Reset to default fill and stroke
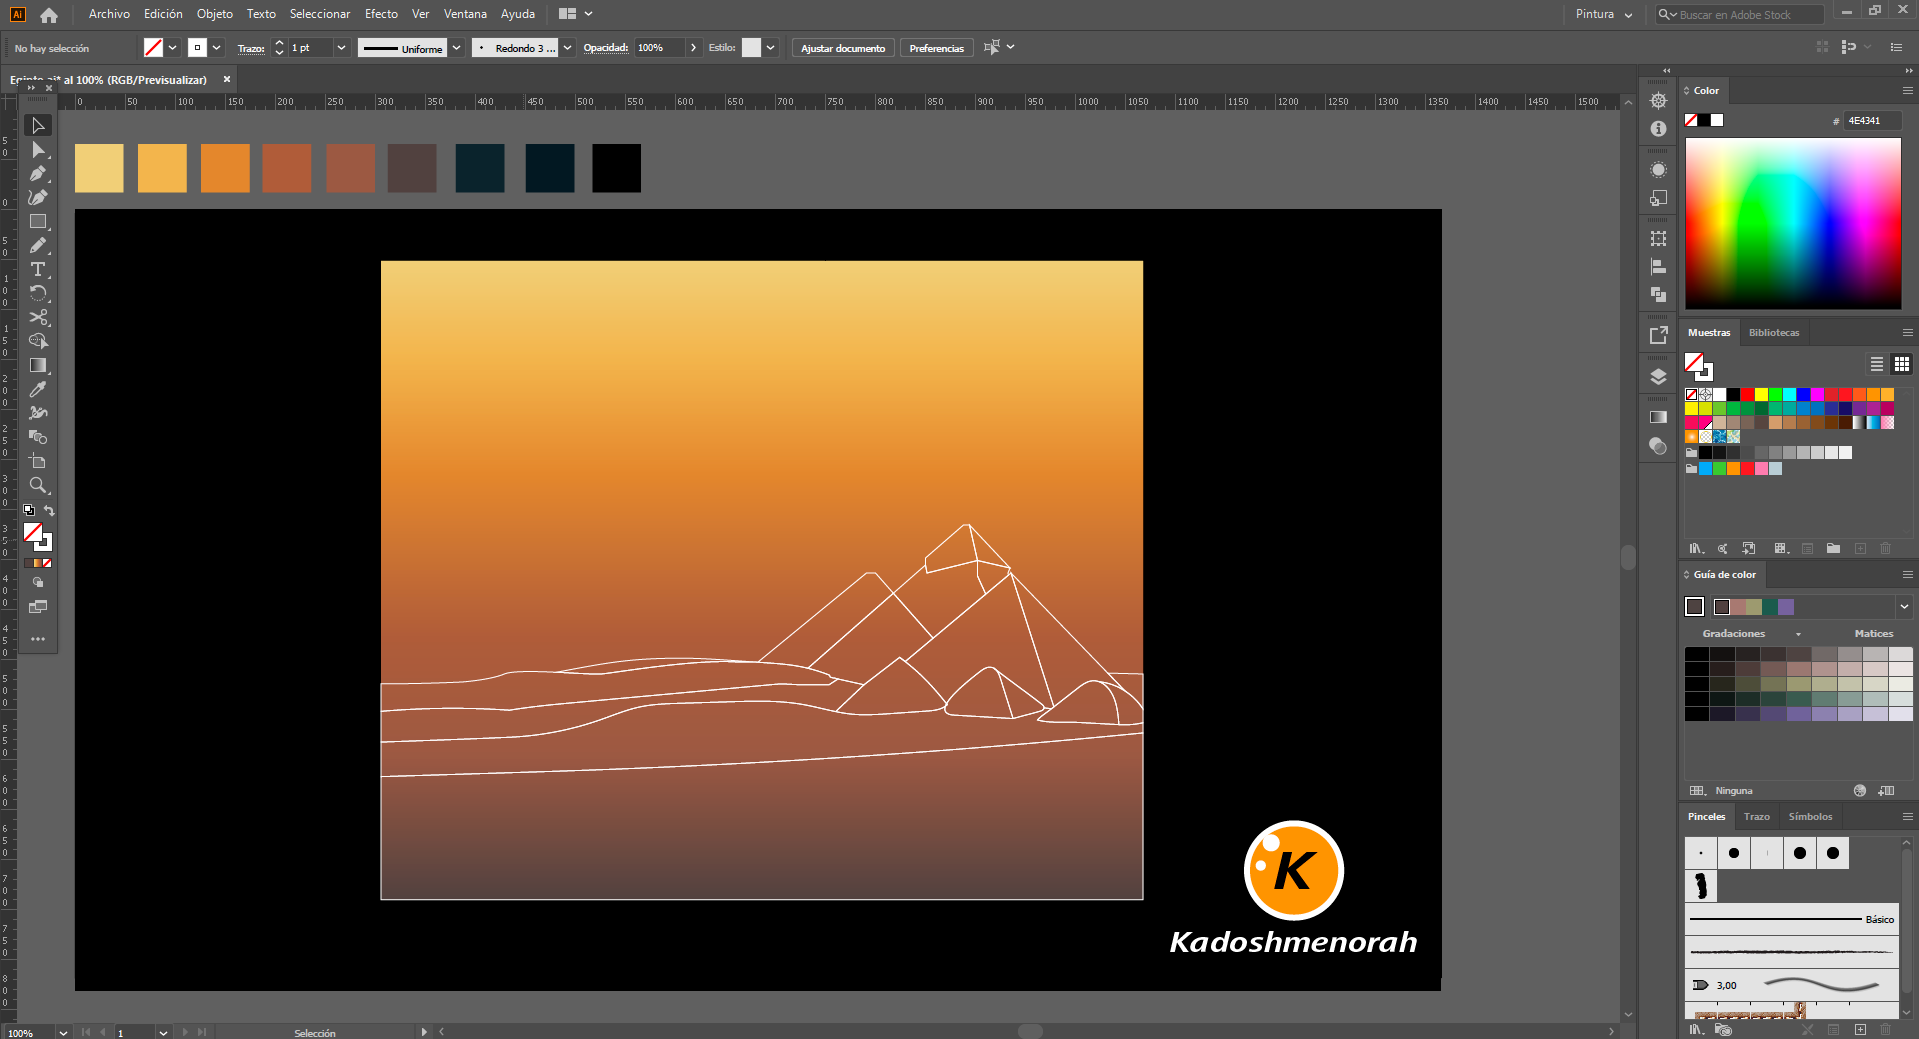The height and width of the screenshot is (1039, 1919). click(x=29, y=511)
